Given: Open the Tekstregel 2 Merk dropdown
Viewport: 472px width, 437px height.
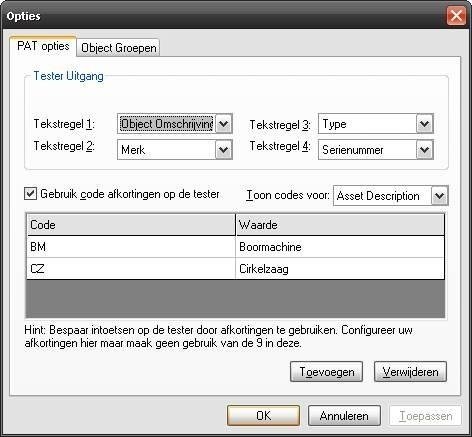Looking at the screenshot, I should coord(223,150).
